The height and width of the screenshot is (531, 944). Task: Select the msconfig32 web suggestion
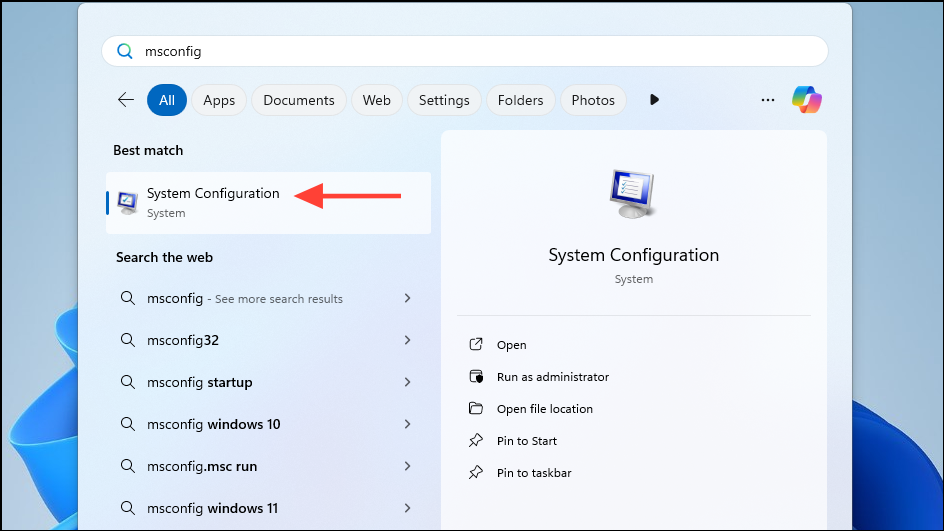[x=269, y=340]
